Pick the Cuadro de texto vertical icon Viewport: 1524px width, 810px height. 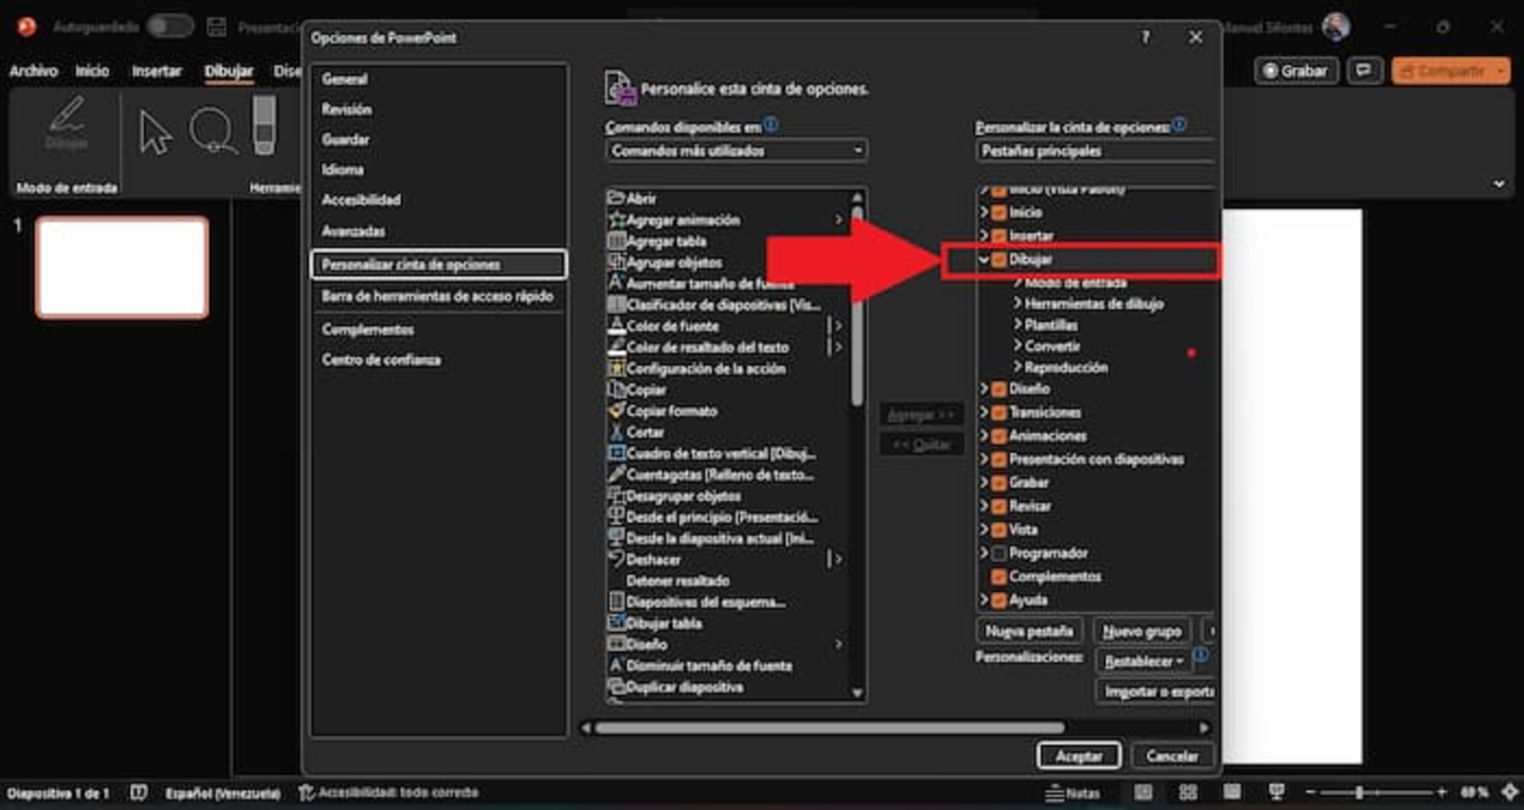[616, 453]
